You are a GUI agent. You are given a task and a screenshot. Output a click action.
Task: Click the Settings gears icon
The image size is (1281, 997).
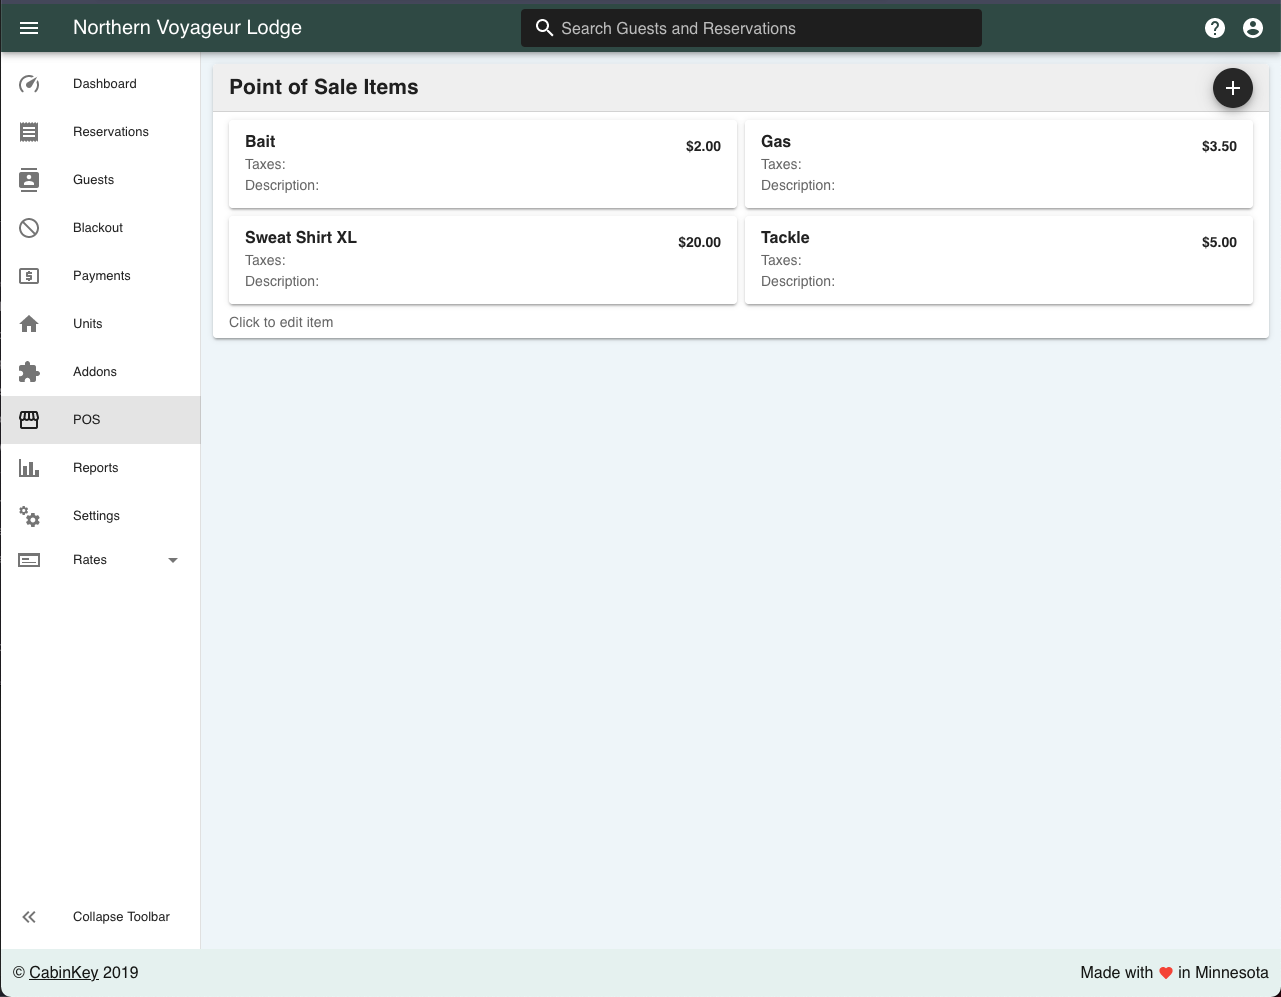coord(30,516)
